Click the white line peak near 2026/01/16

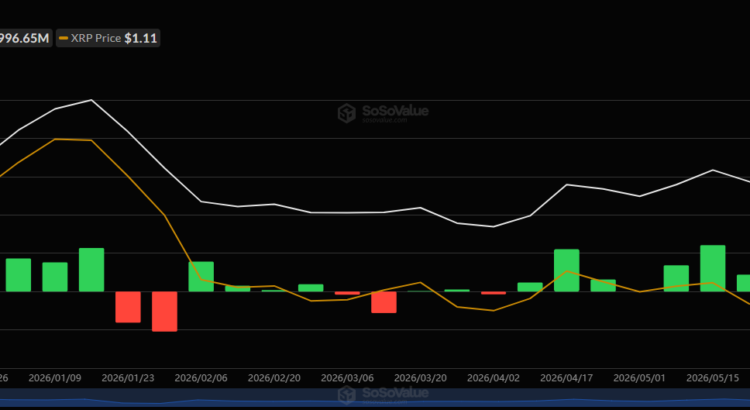point(91,100)
